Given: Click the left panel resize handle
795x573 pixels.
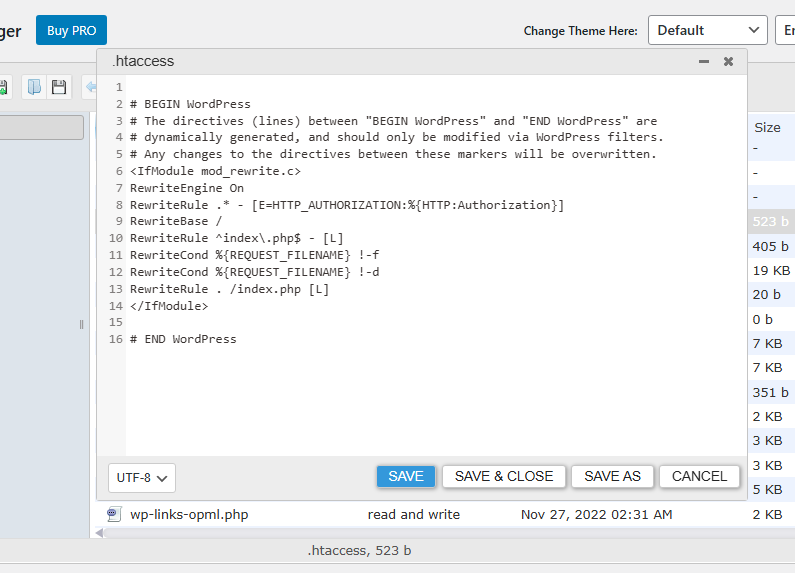Looking at the screenshot, I should pos(81,325).
